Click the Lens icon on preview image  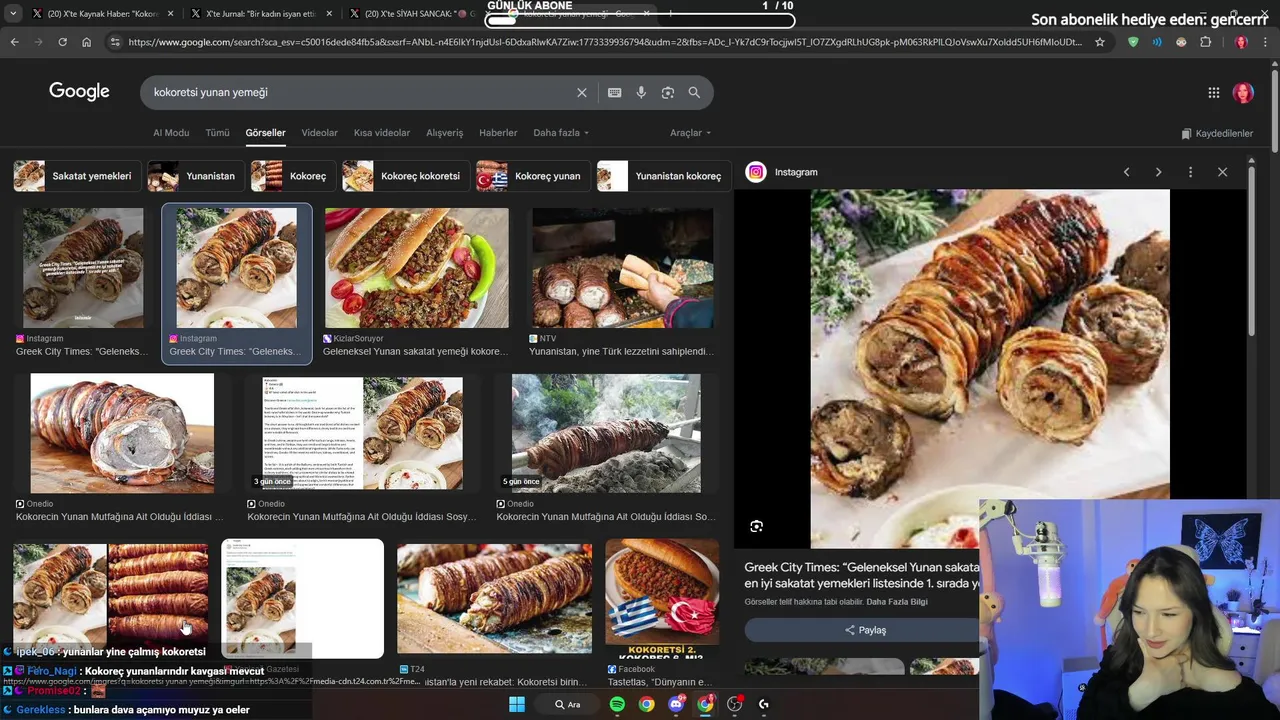[x=757, y=526]
